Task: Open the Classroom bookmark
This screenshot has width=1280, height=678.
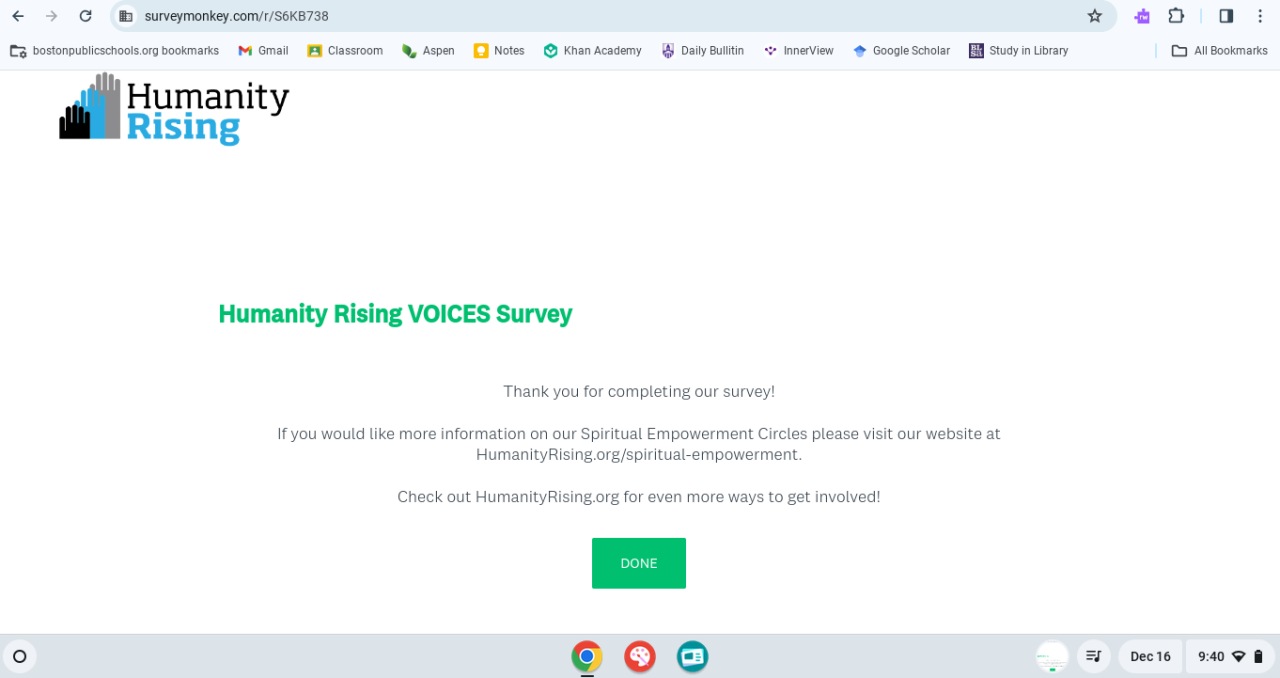Action: (x=345, y=51)
